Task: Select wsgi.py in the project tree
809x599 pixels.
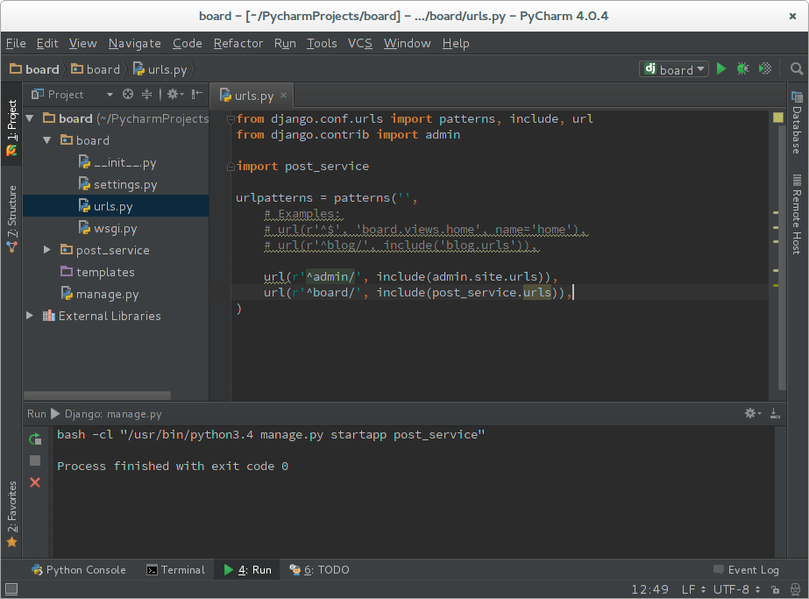Action: coord(108,228)
